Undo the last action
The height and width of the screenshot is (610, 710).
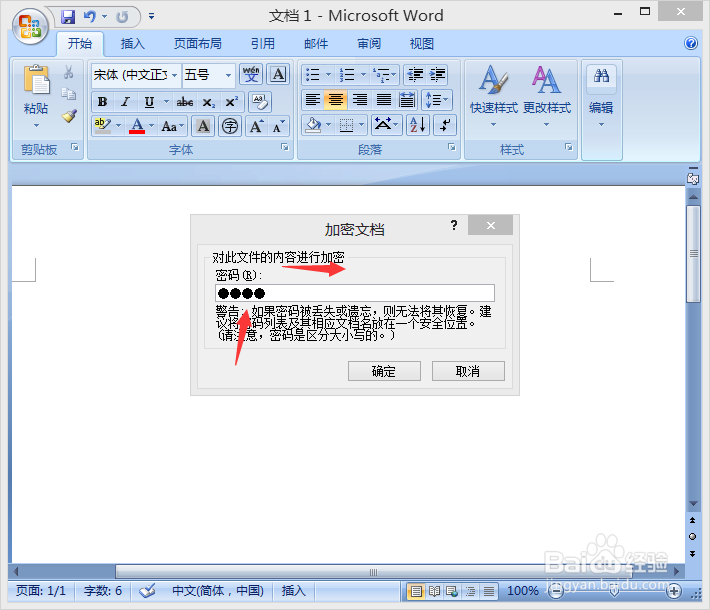point(90,17)
